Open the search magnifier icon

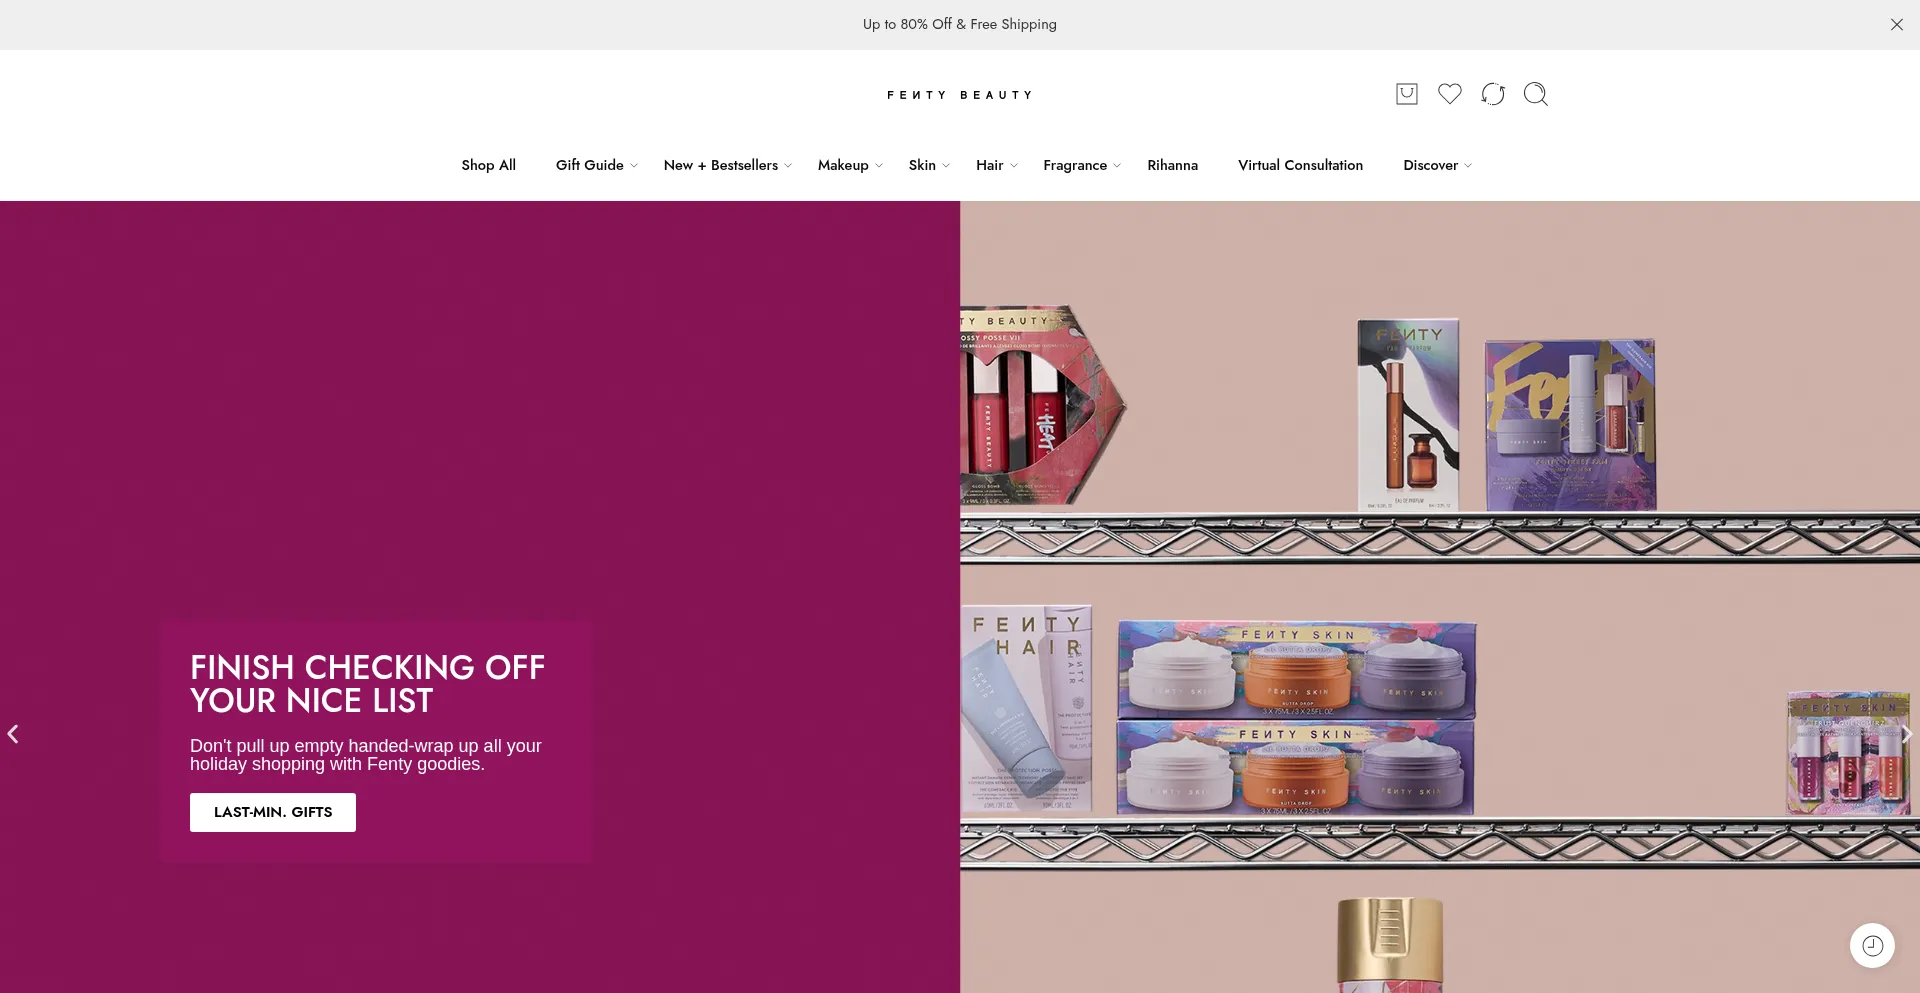tap(1535, 94)
